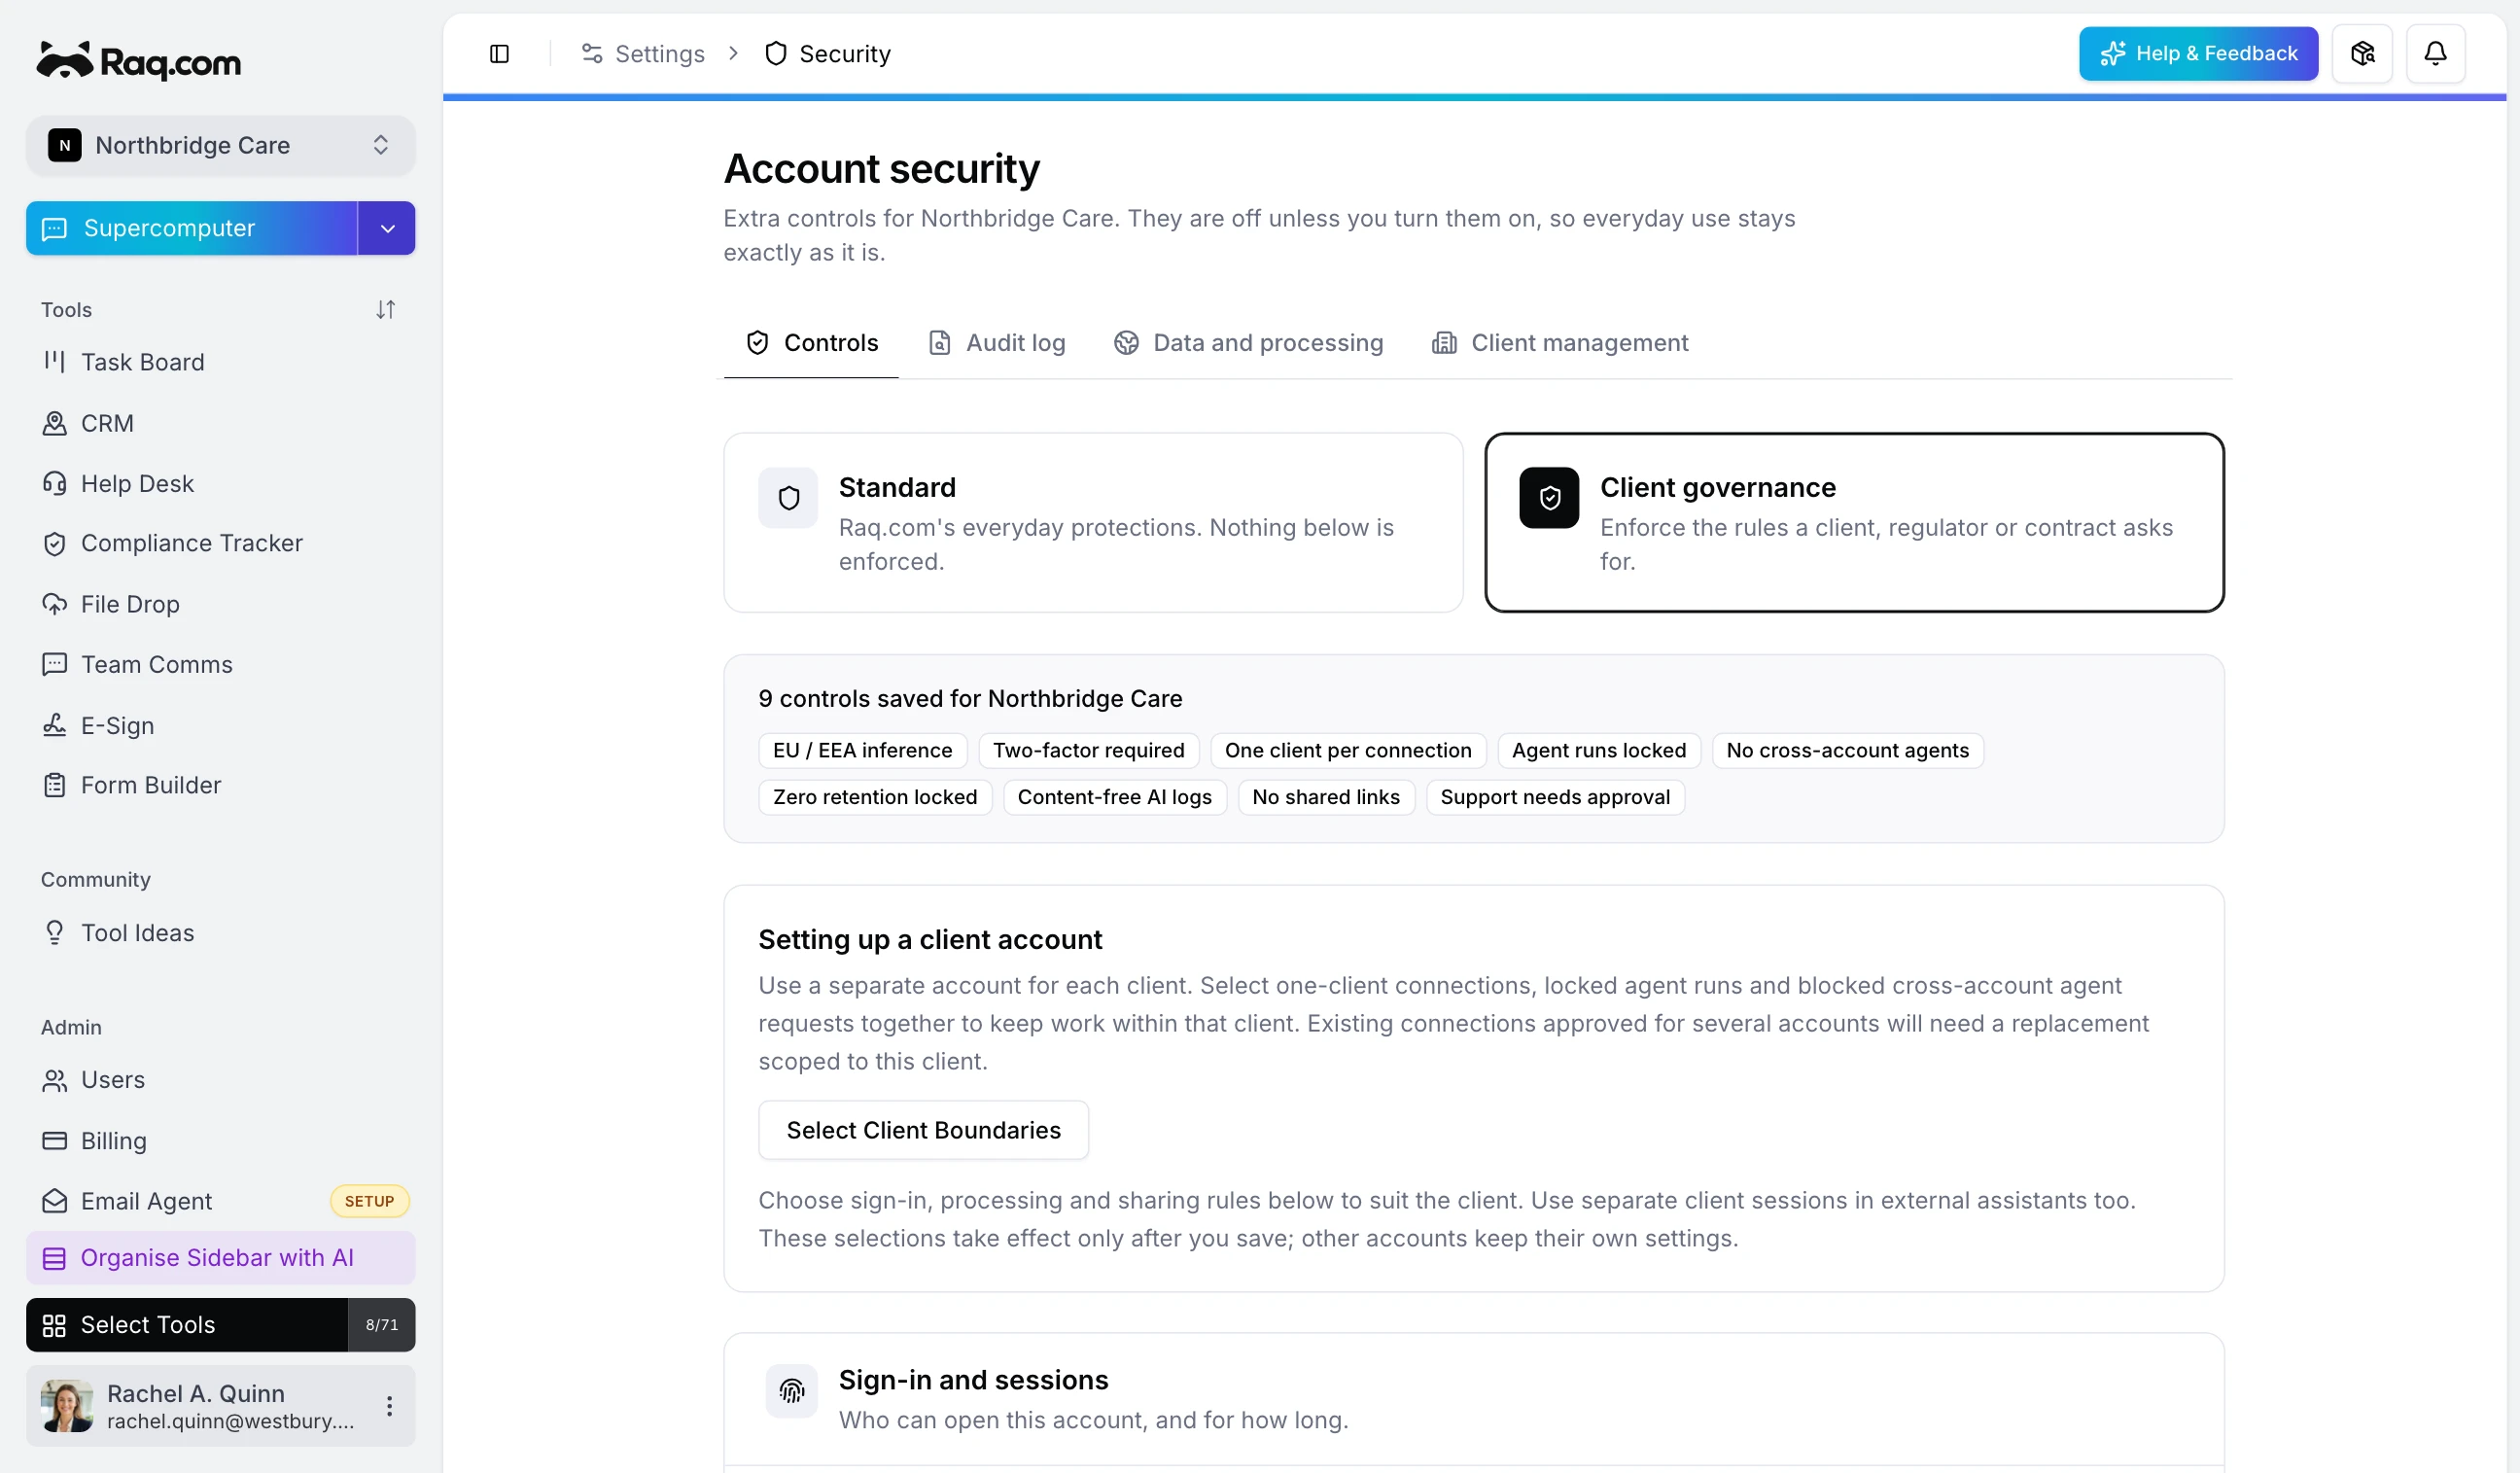Switch to the Controls tab

coord(811,343)
